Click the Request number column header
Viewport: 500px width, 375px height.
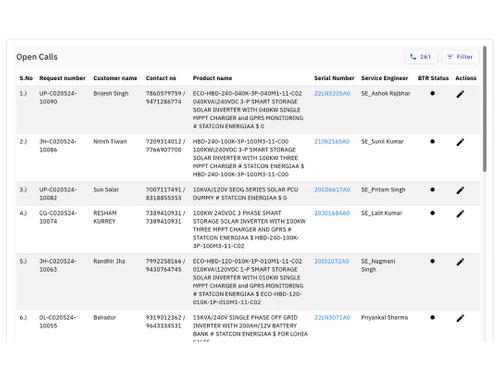pyautogui.click(x=62, y=78)
